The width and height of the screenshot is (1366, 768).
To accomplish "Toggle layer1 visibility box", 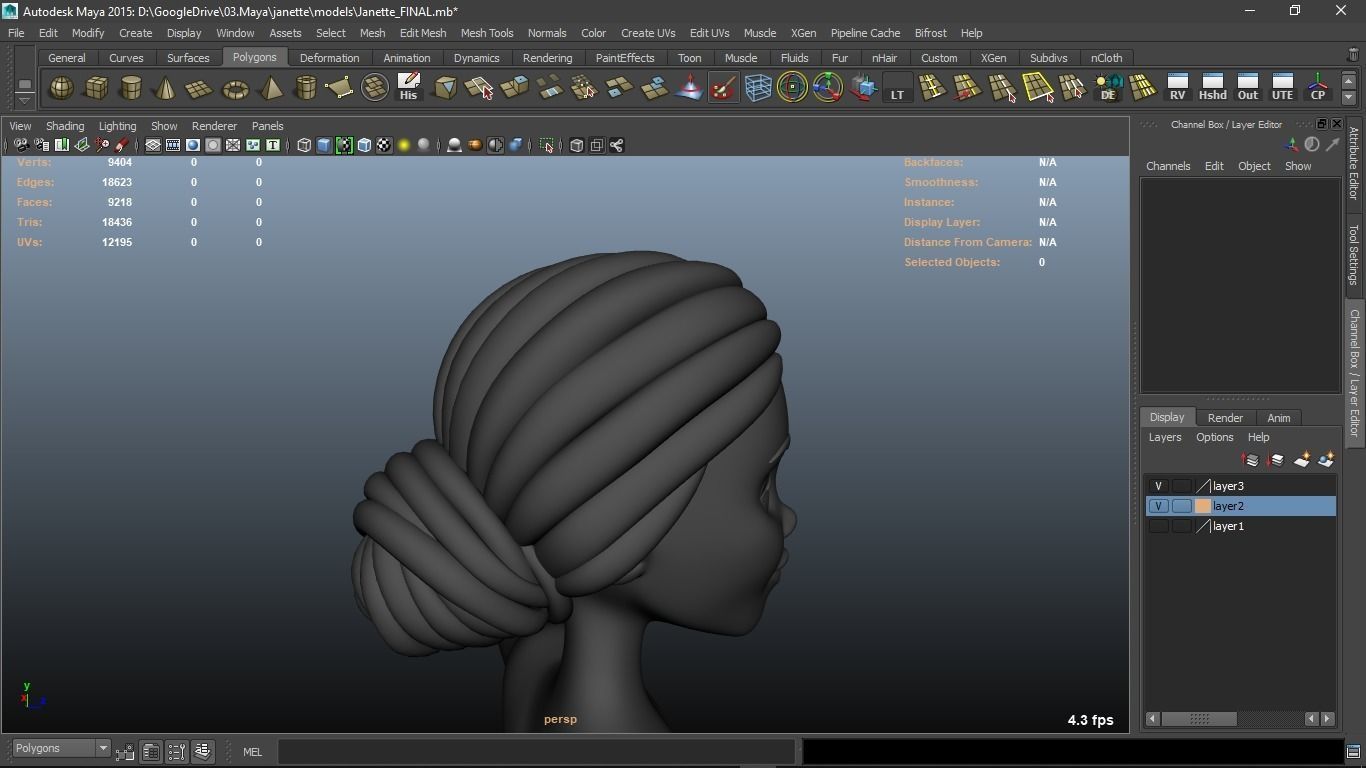I will 1158,526.
